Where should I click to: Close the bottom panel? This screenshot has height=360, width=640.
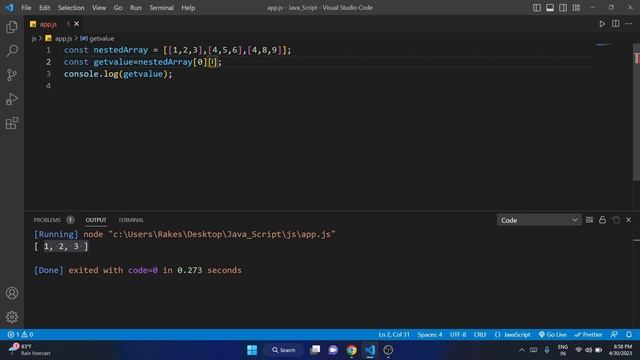click(x=629, y=220)
